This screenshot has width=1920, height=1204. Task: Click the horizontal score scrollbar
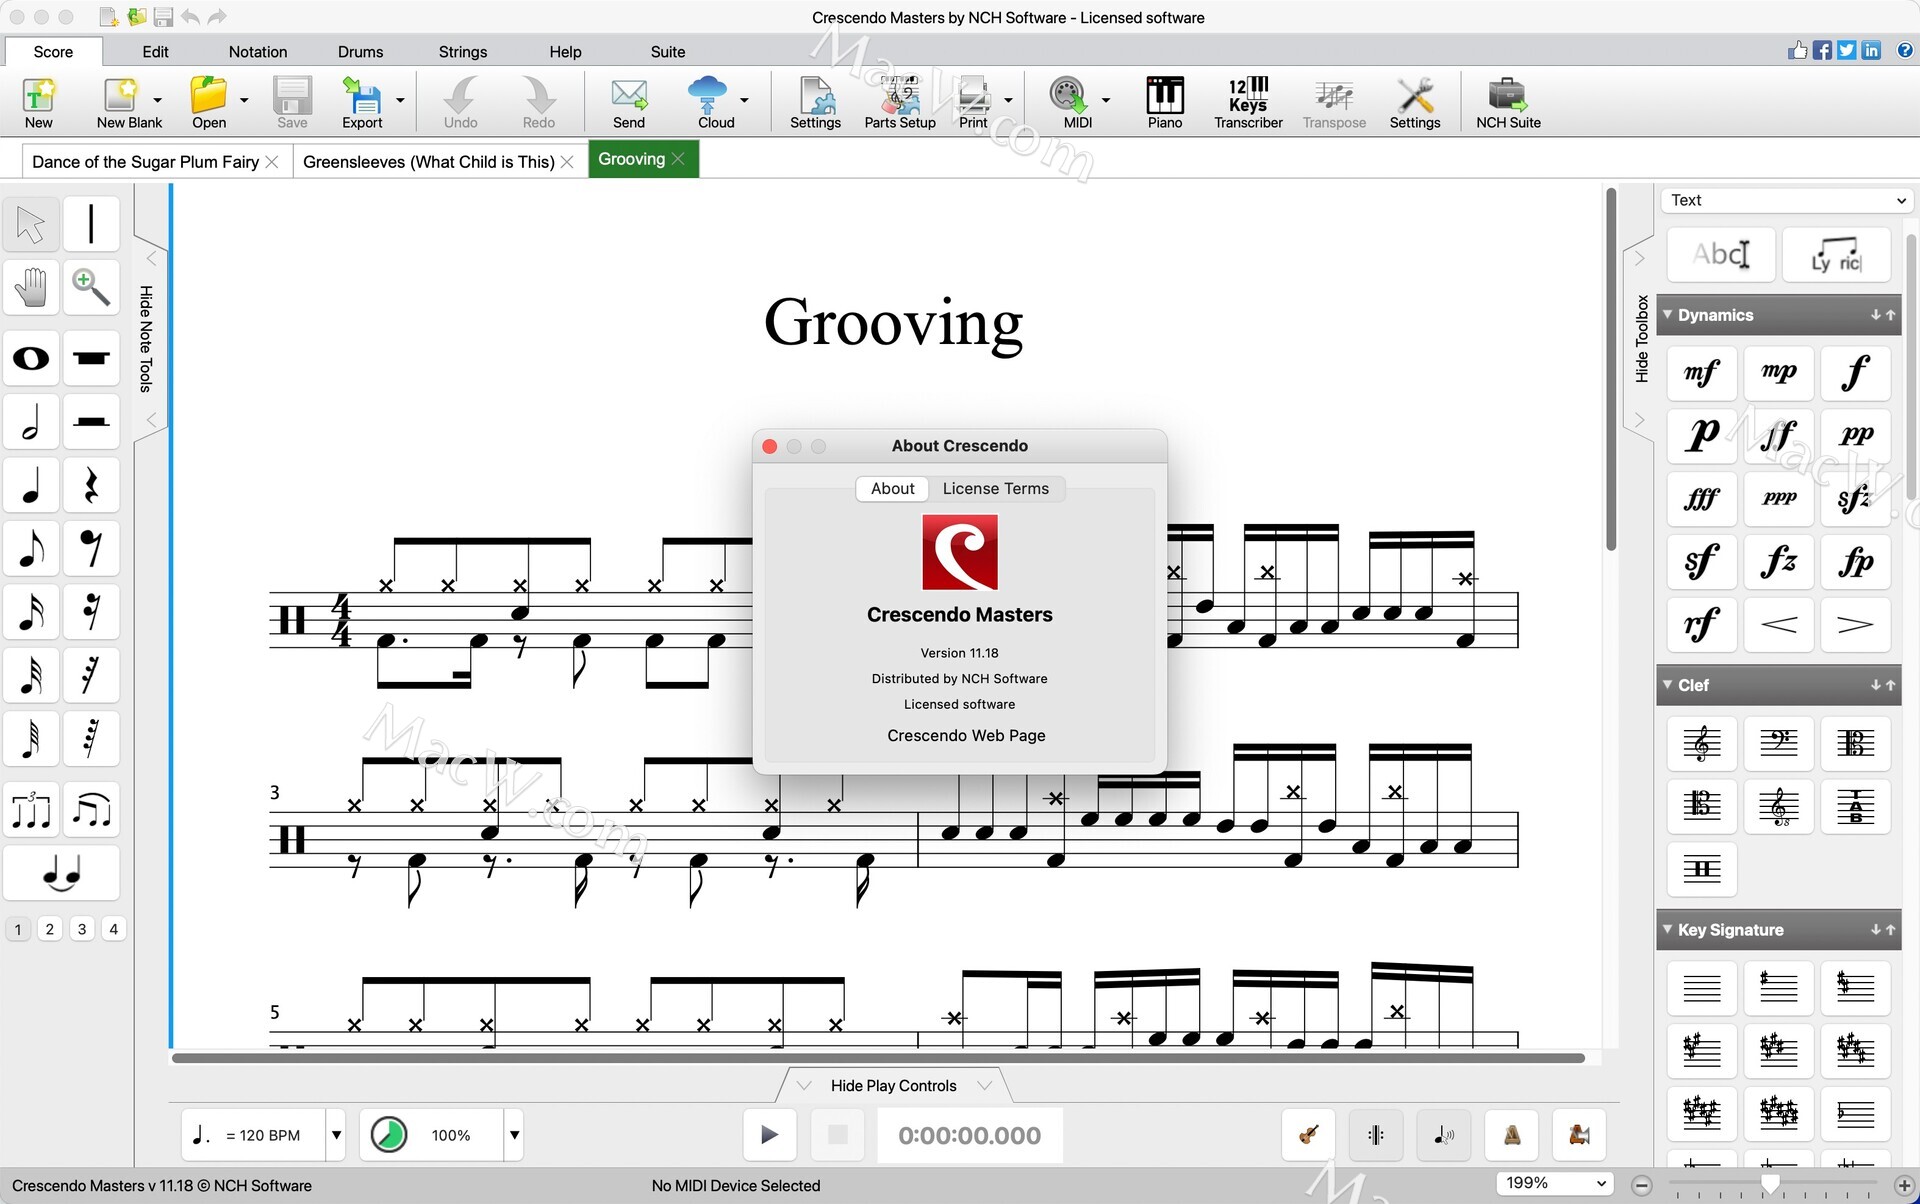(878, 1058)
